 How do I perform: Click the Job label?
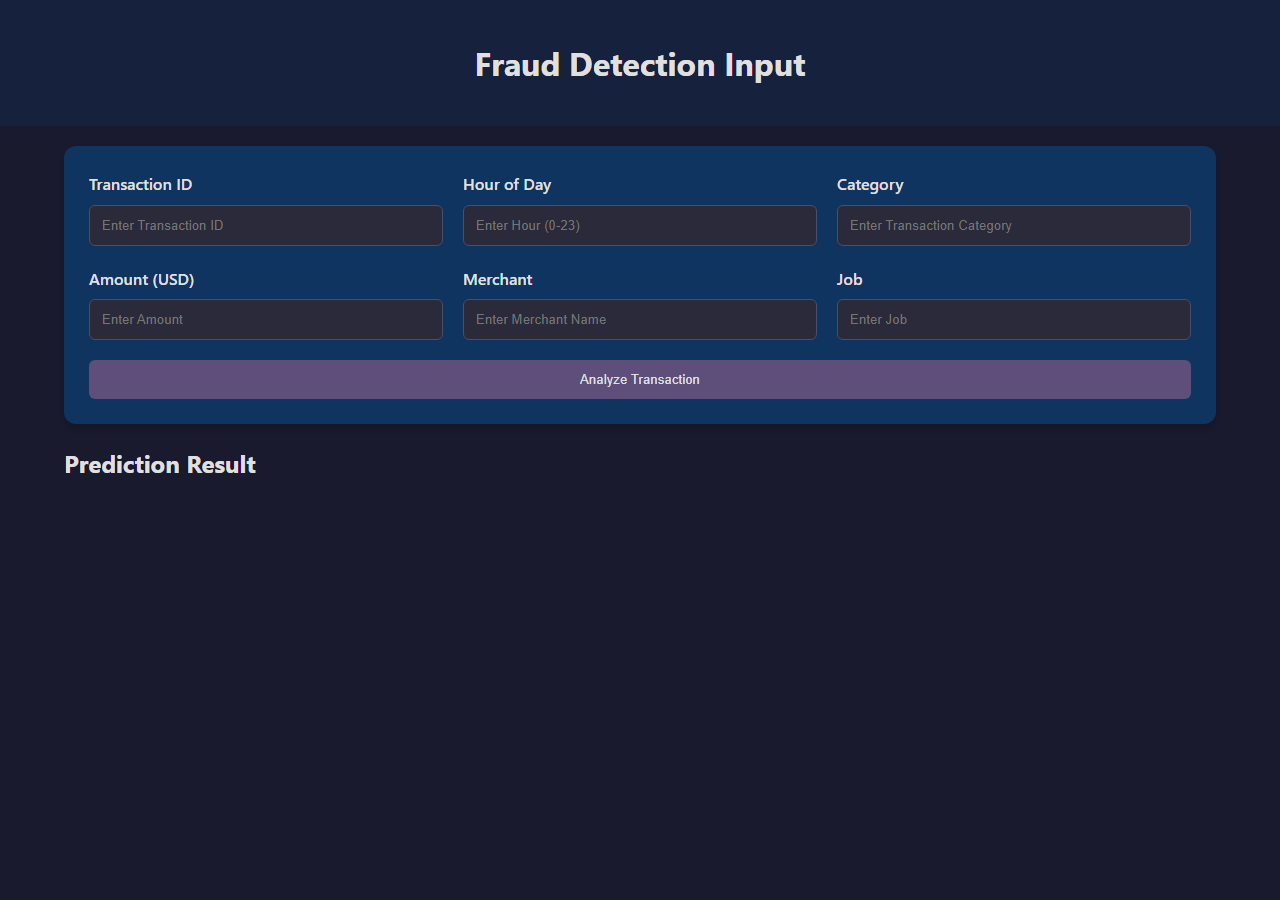(850, 280)
